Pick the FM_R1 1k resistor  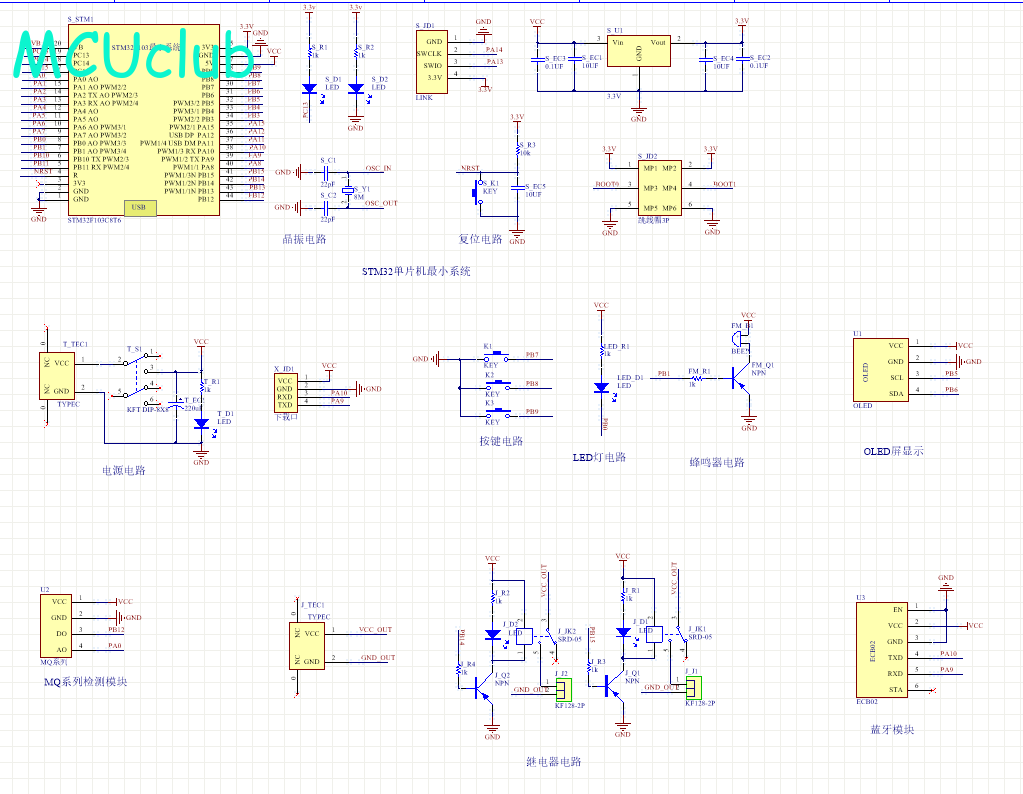click(x=696, y=377)
